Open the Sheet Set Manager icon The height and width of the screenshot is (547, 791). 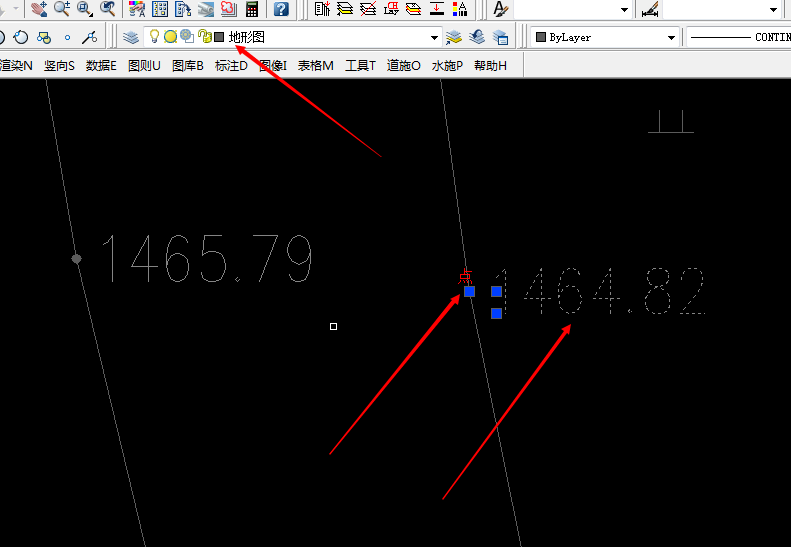pos(206,9)
